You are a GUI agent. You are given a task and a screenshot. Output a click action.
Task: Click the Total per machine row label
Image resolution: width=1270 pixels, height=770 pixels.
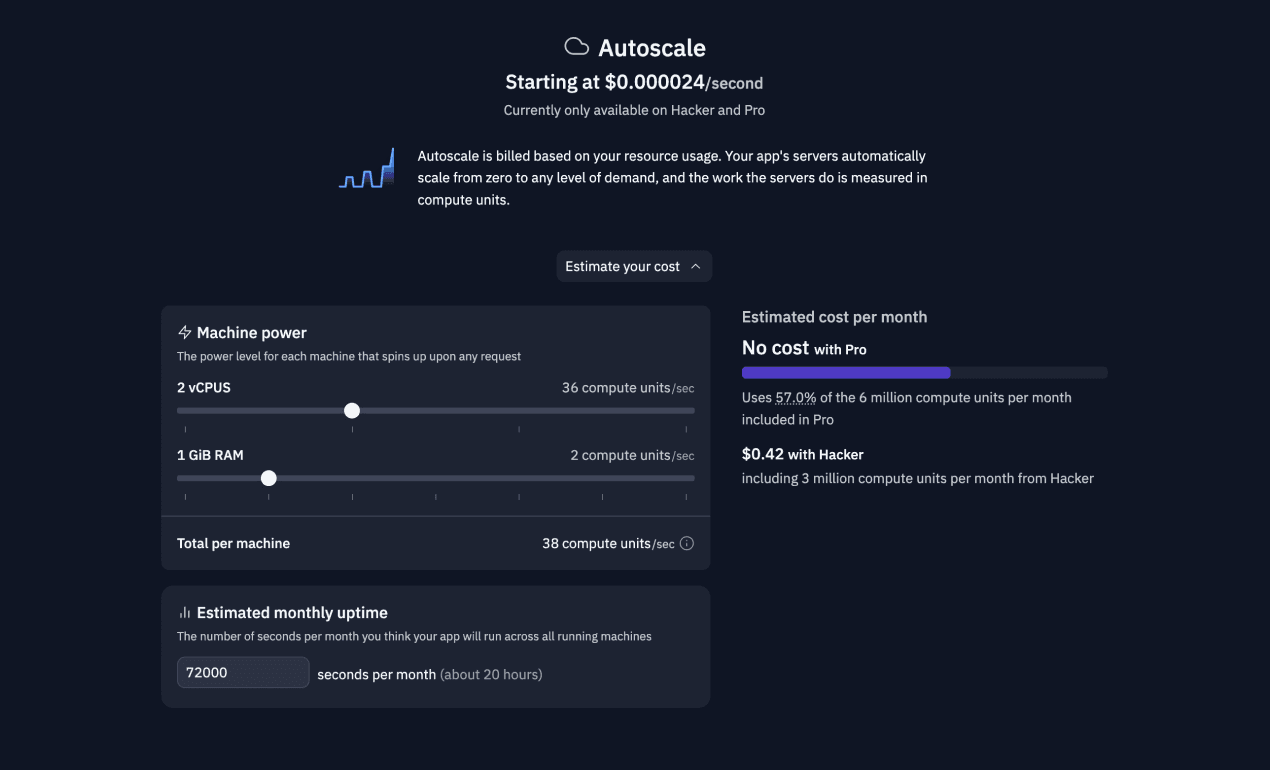pos(233,544)
